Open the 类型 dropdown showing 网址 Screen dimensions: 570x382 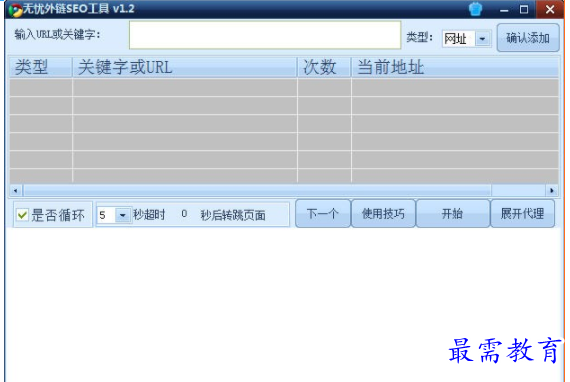coord(466,38)
